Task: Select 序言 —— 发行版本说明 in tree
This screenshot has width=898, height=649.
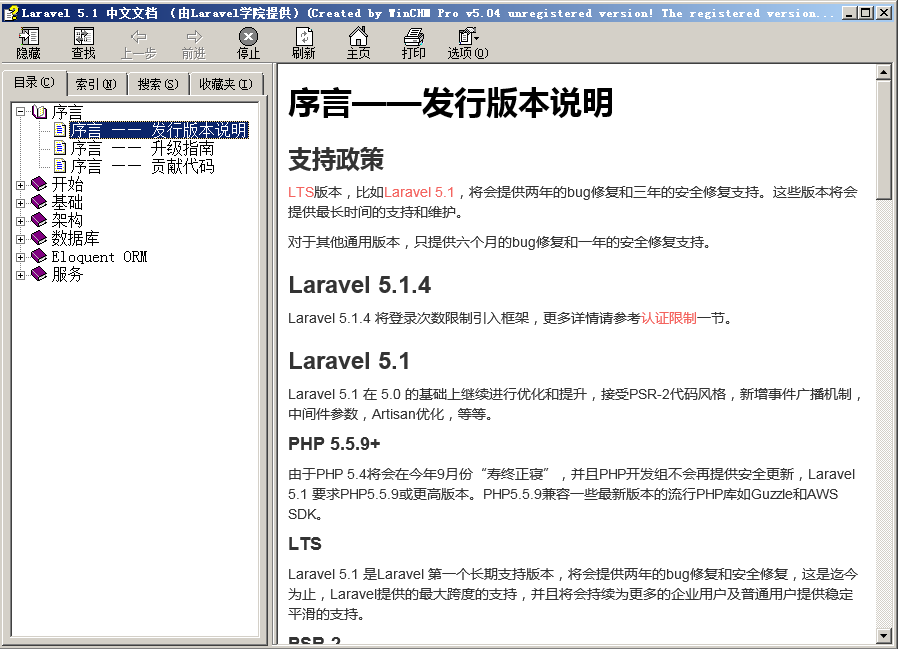Action: pyautogui.click(x=159, y=130)
